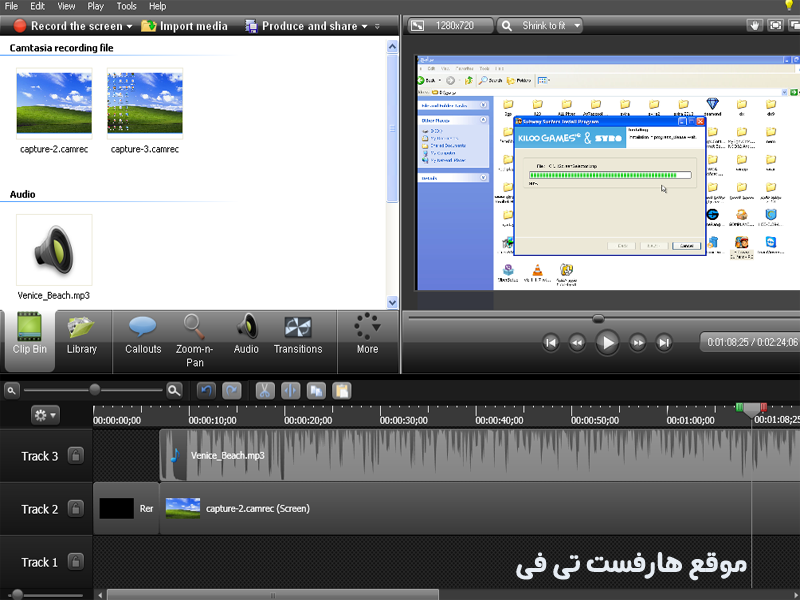The image size is (800, 600).
Task: Toggle the lock on Track 2
Action: [x=76, y=509]
